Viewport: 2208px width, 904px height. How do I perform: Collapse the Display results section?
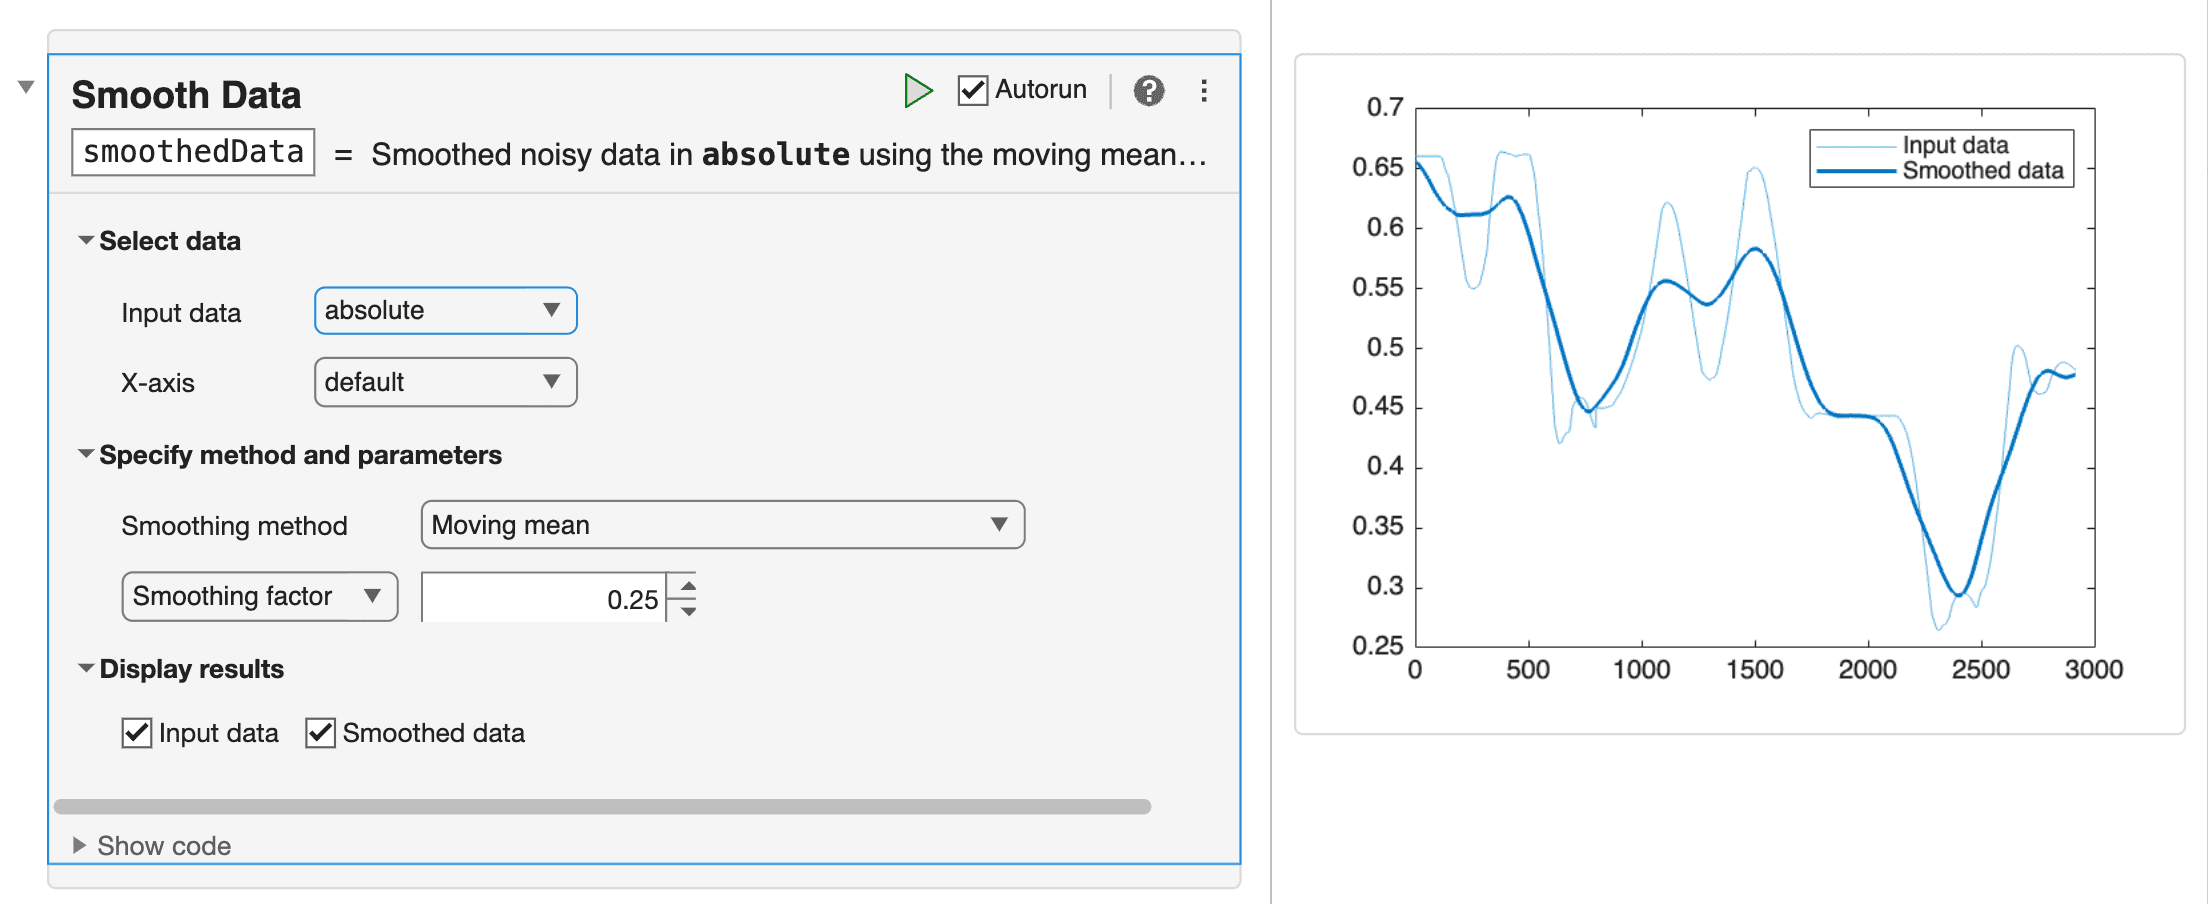coord(87,669)
